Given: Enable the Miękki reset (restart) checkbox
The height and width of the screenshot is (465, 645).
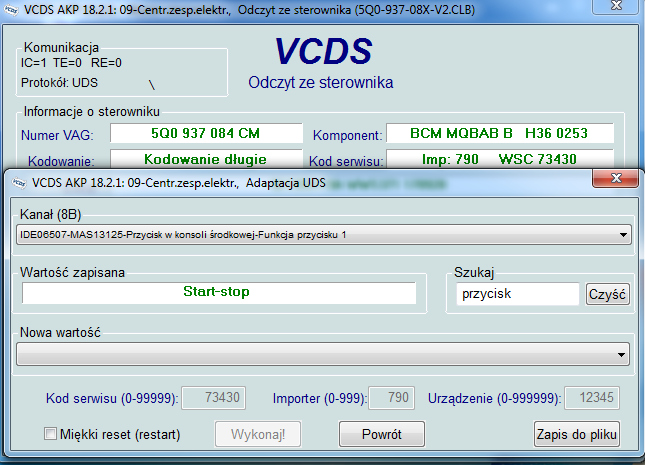Looking at the screenshot, I should click(x=50, y=433).
